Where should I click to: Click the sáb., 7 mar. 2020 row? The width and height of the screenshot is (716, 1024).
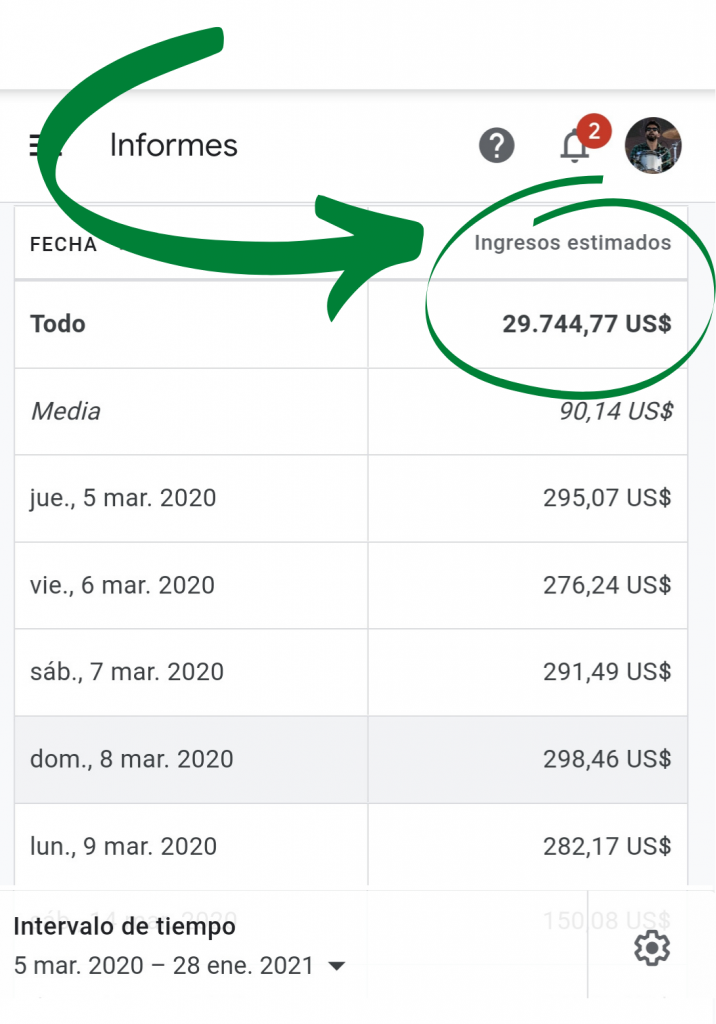coord(351,672)
